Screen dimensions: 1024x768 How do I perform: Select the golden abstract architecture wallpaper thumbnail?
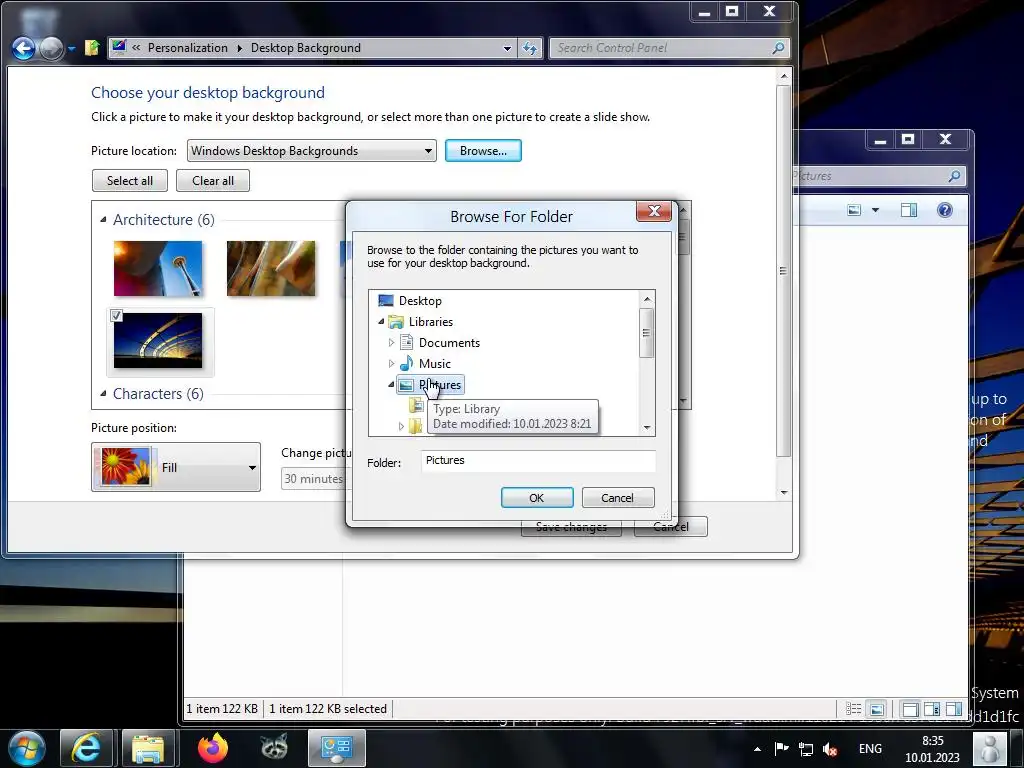pos(271,268)
